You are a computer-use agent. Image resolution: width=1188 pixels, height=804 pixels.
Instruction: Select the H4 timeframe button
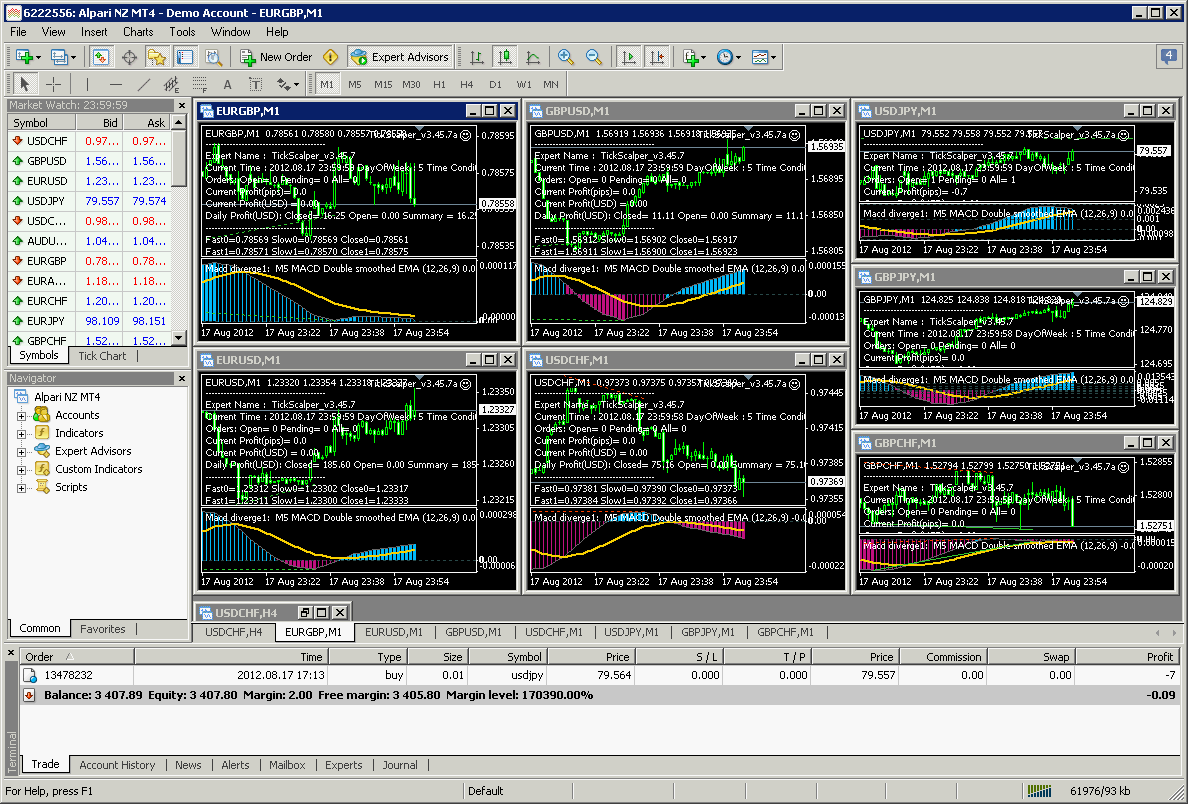click(467, 84)
